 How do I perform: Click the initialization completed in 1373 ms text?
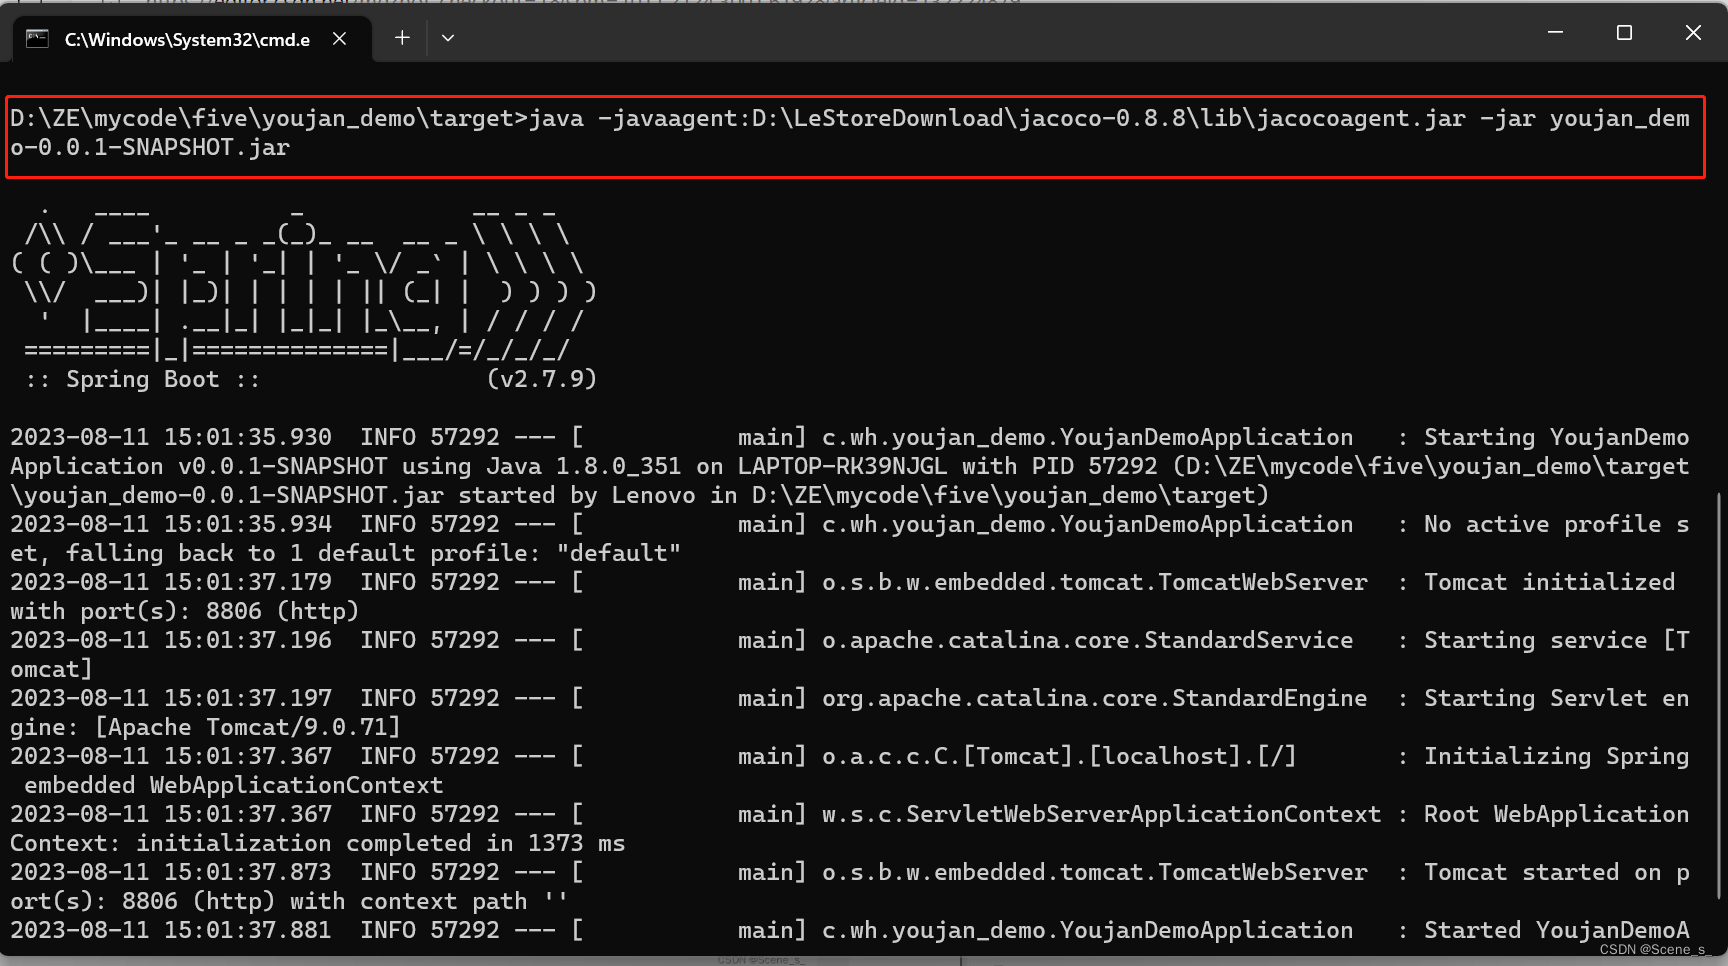[x=380, y=842]
